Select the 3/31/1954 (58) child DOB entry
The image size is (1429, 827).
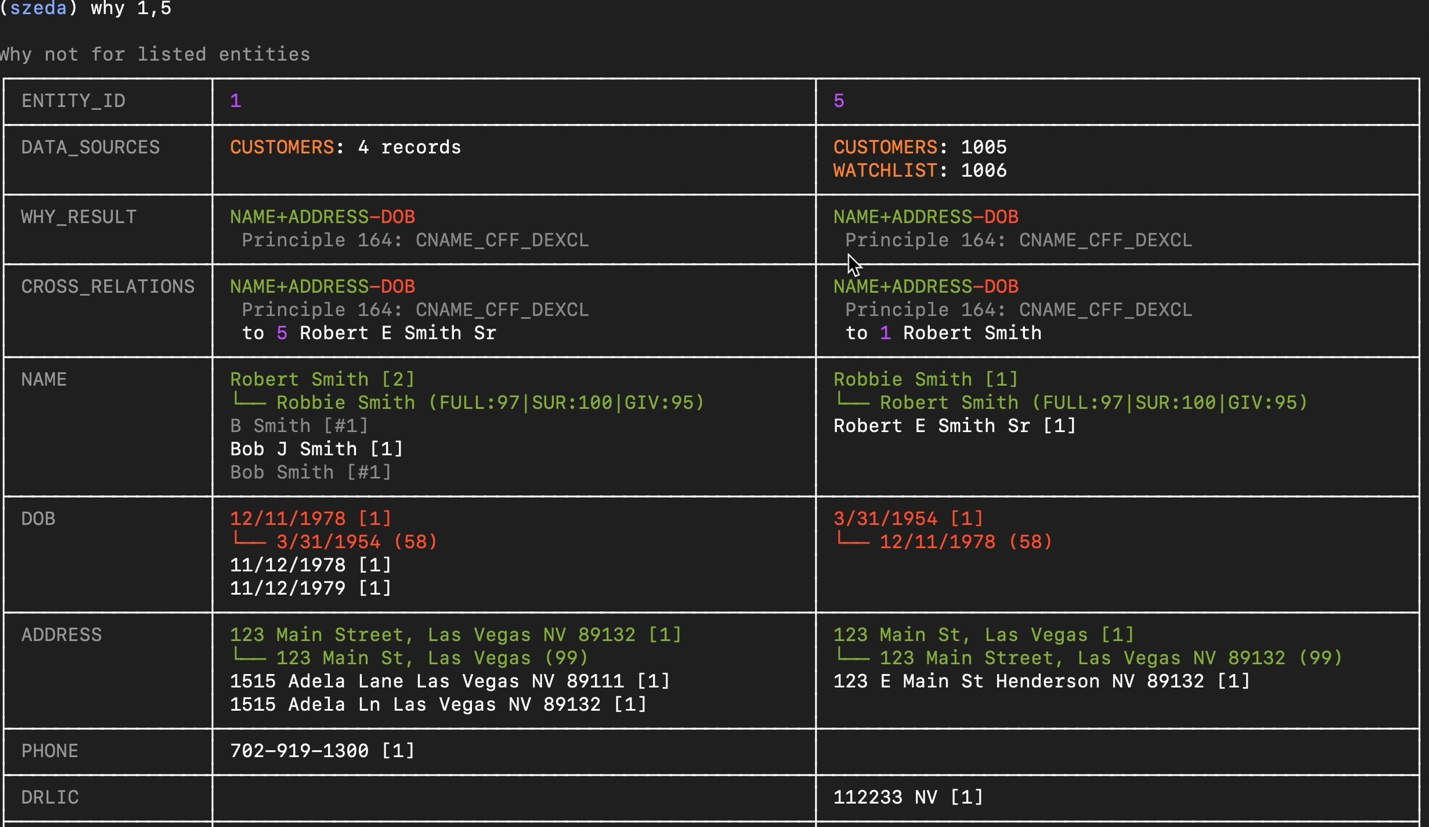pos(356,542)
